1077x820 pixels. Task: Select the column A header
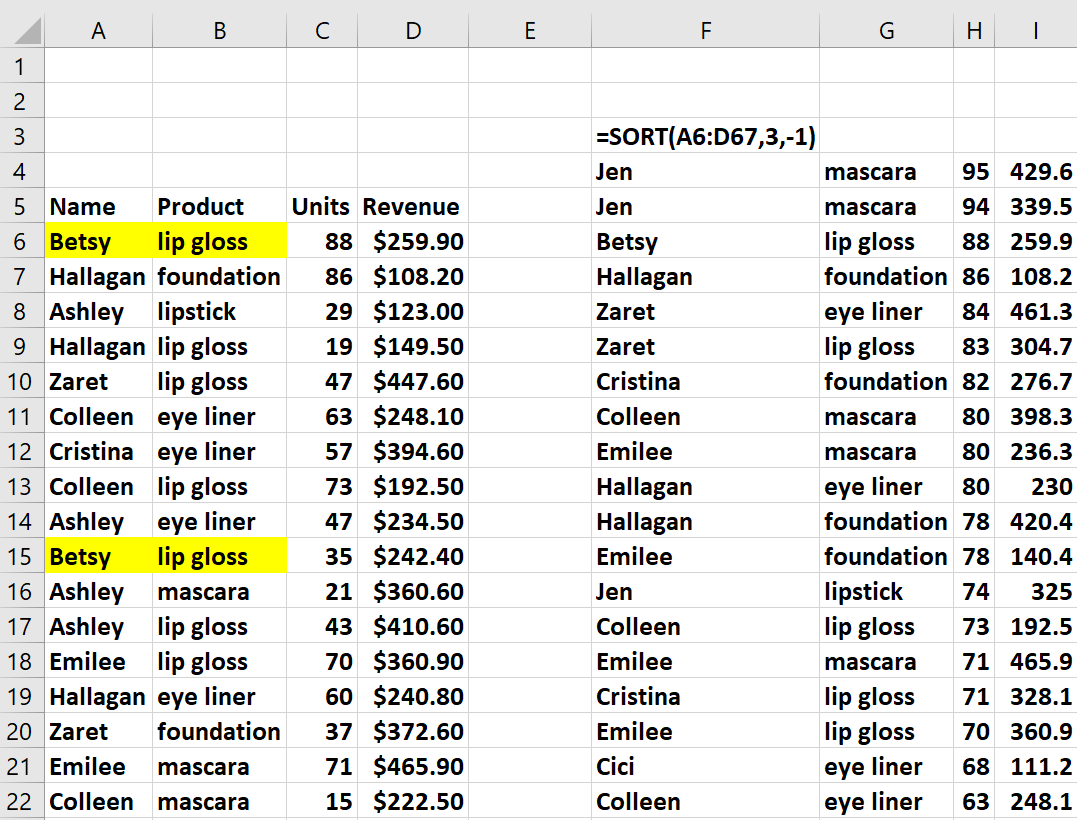pyautogui.click(x=98, y=31)
